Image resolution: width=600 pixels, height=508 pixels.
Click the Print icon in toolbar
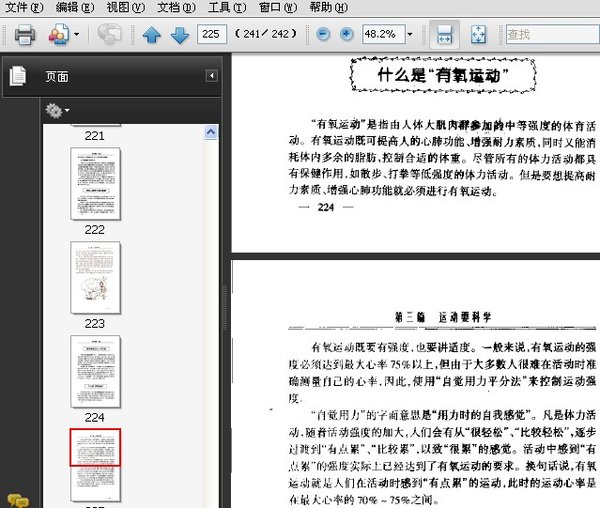coord(25,35)
